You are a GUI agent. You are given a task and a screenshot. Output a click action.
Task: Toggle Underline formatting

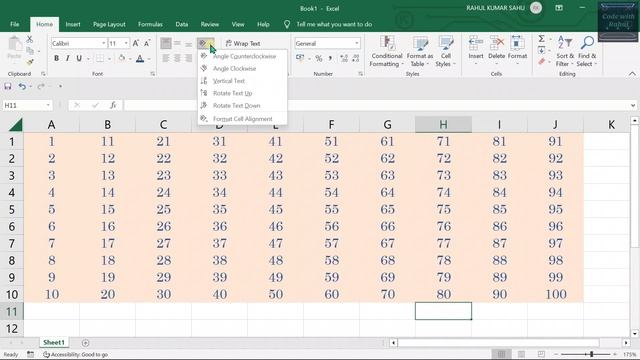79,58
